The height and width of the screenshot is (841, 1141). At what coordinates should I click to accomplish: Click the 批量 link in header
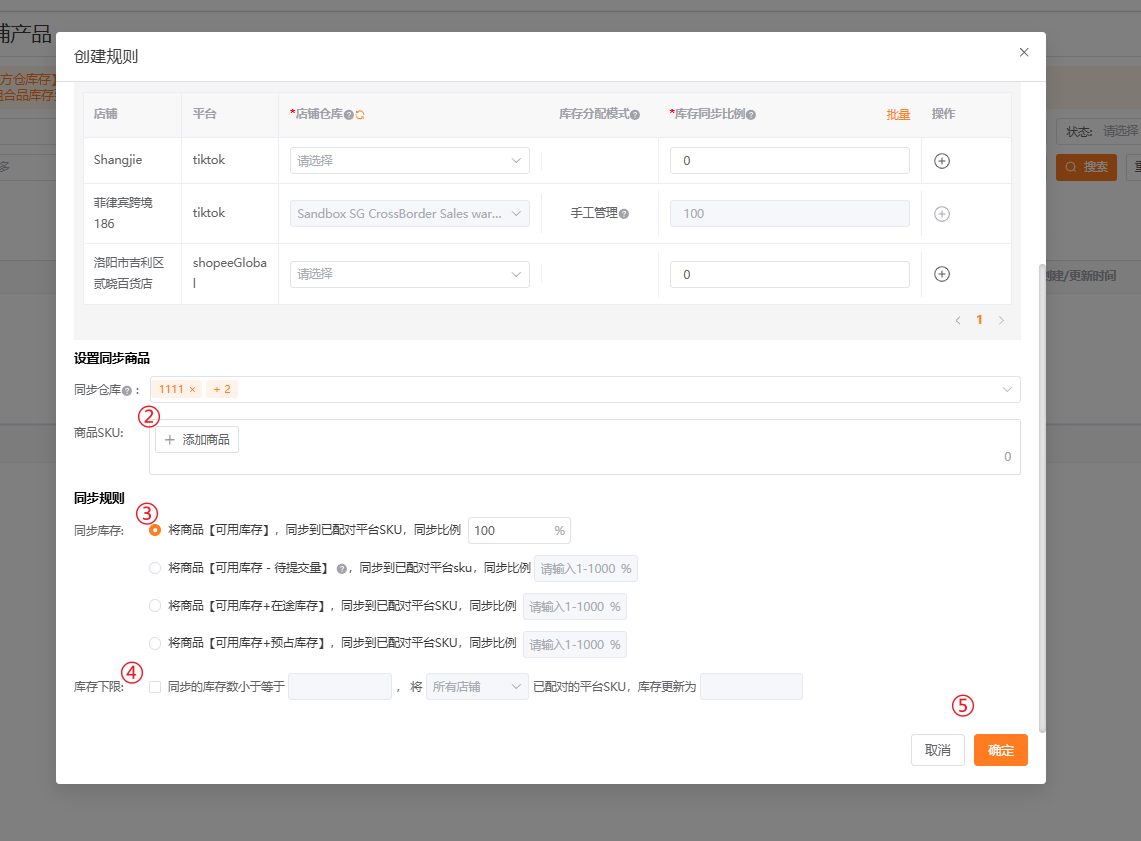898,115
